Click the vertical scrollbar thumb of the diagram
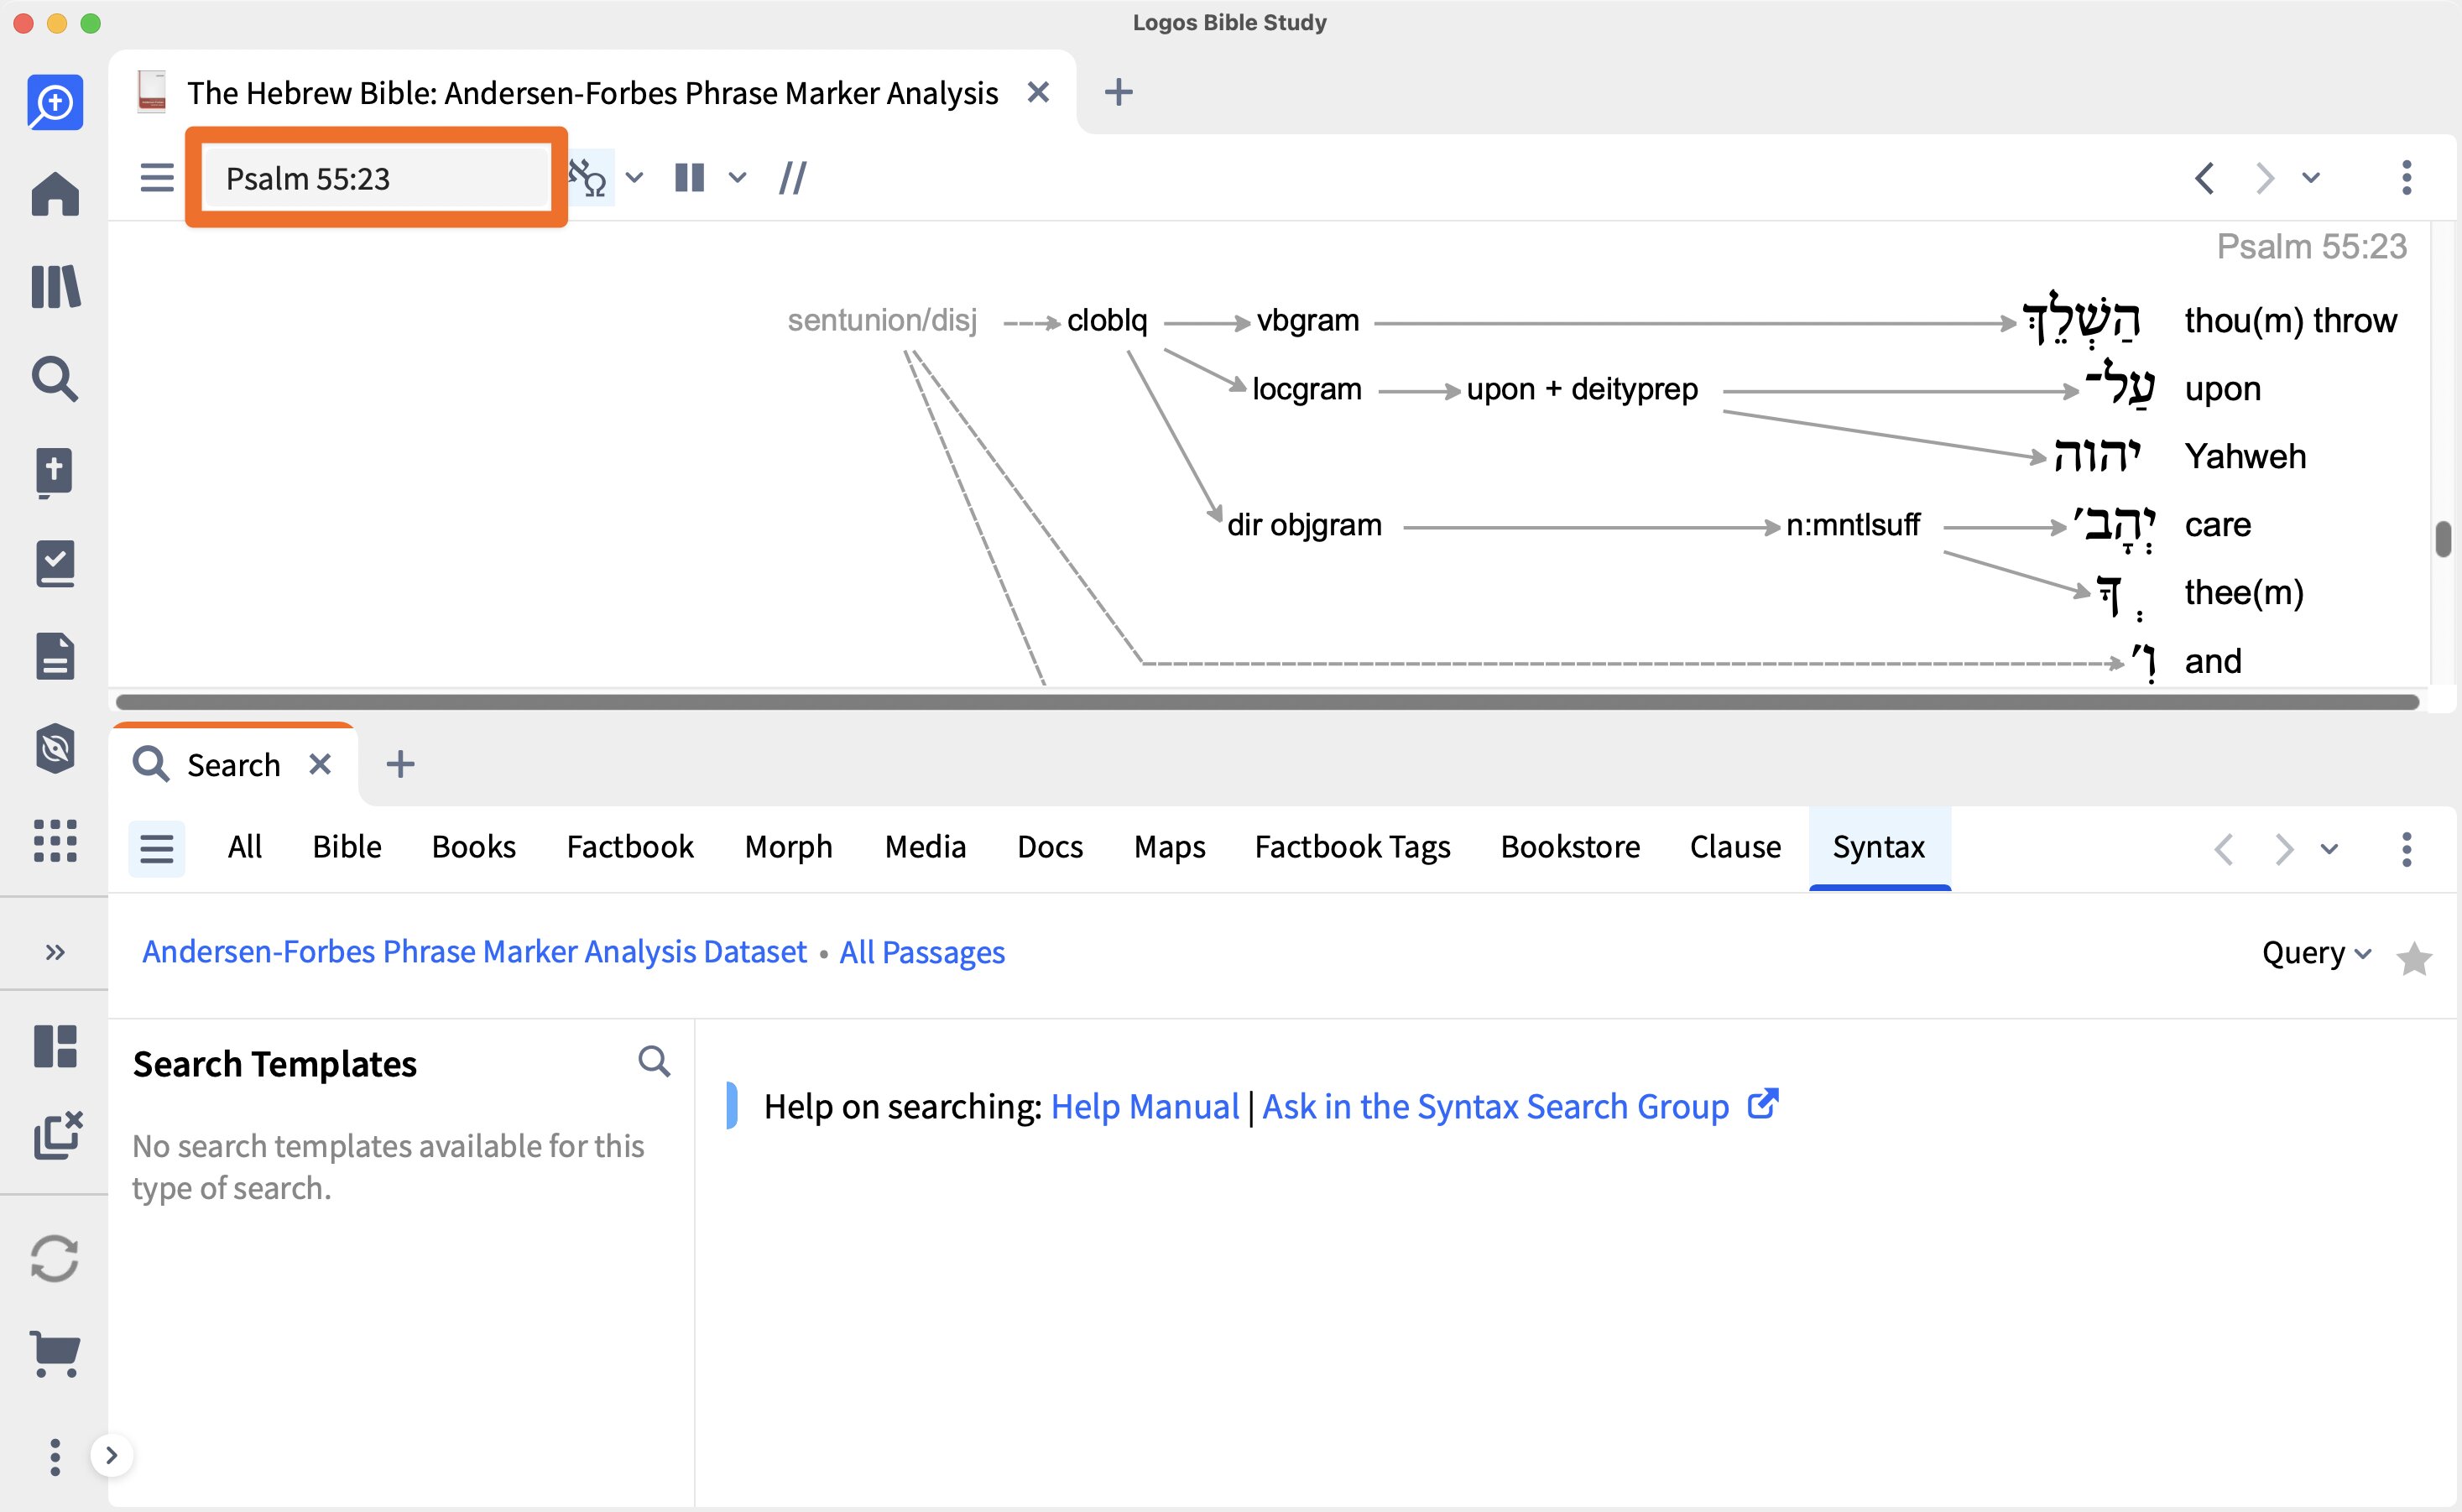Viewport: 2462px width, 1512px height. [x=2443, y=539]
